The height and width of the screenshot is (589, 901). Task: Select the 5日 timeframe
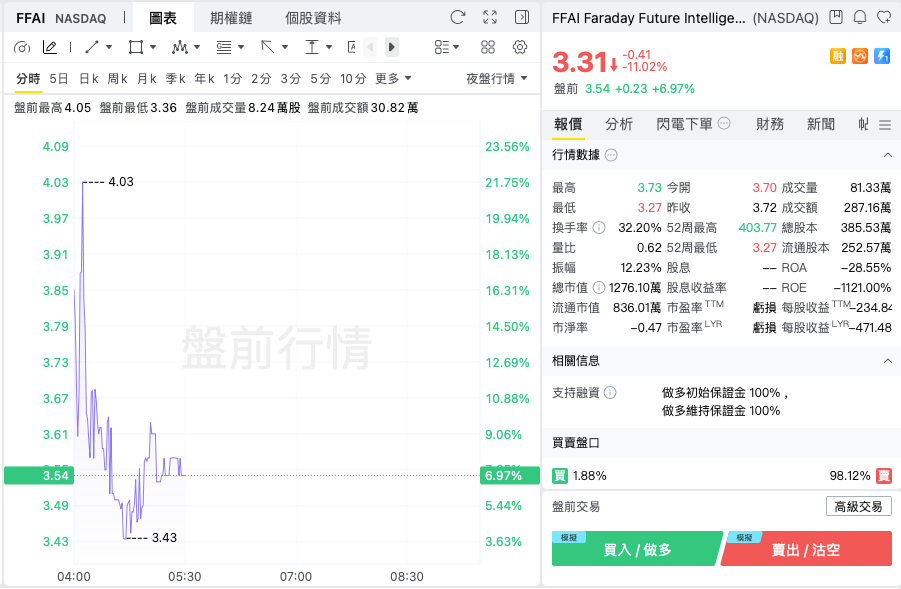click(x=59, y=78)
